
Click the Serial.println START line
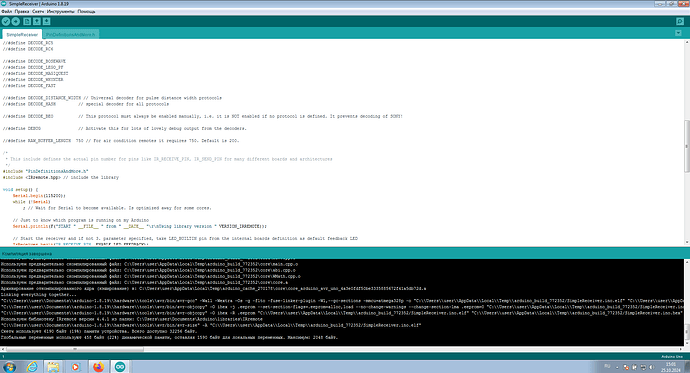140,226
